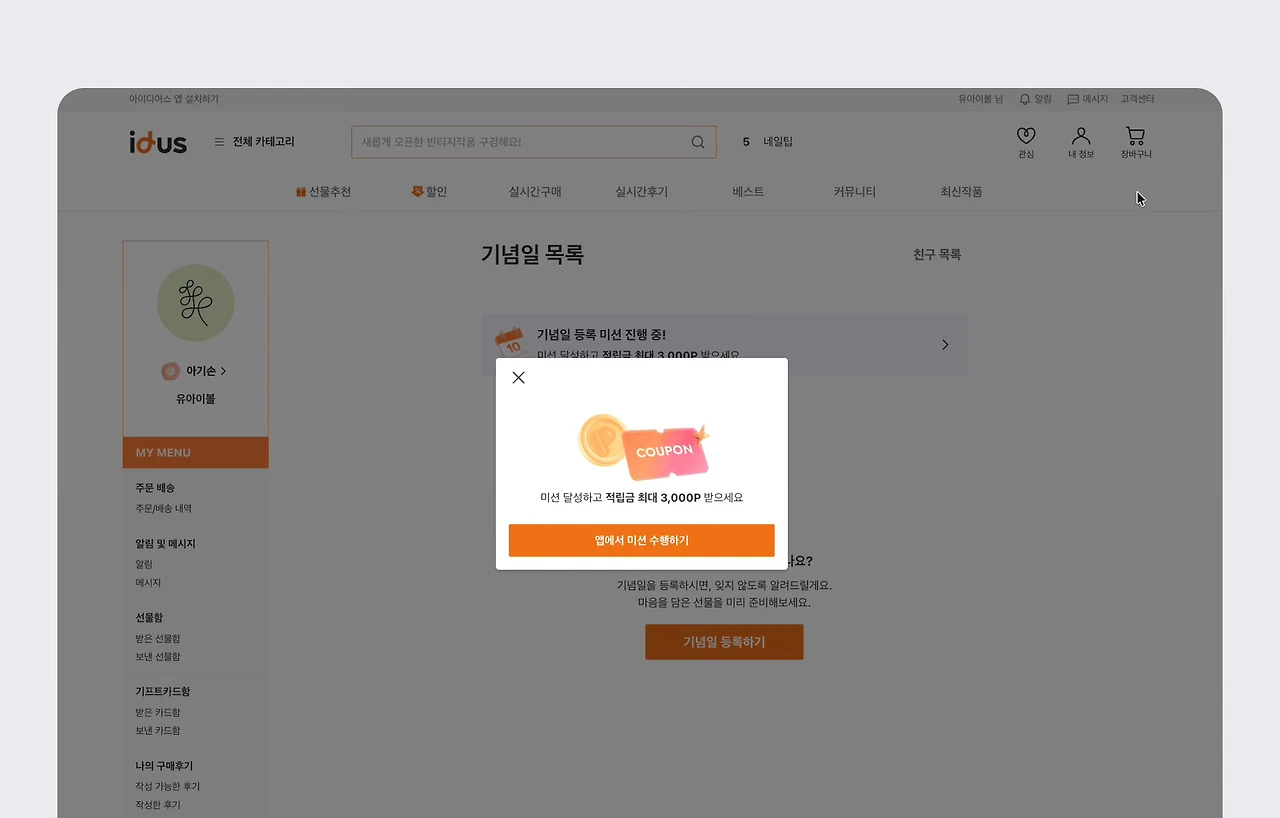Select the trending keyword 네일팁
The height and width of the screenshot is (818, 1280).
778,142
